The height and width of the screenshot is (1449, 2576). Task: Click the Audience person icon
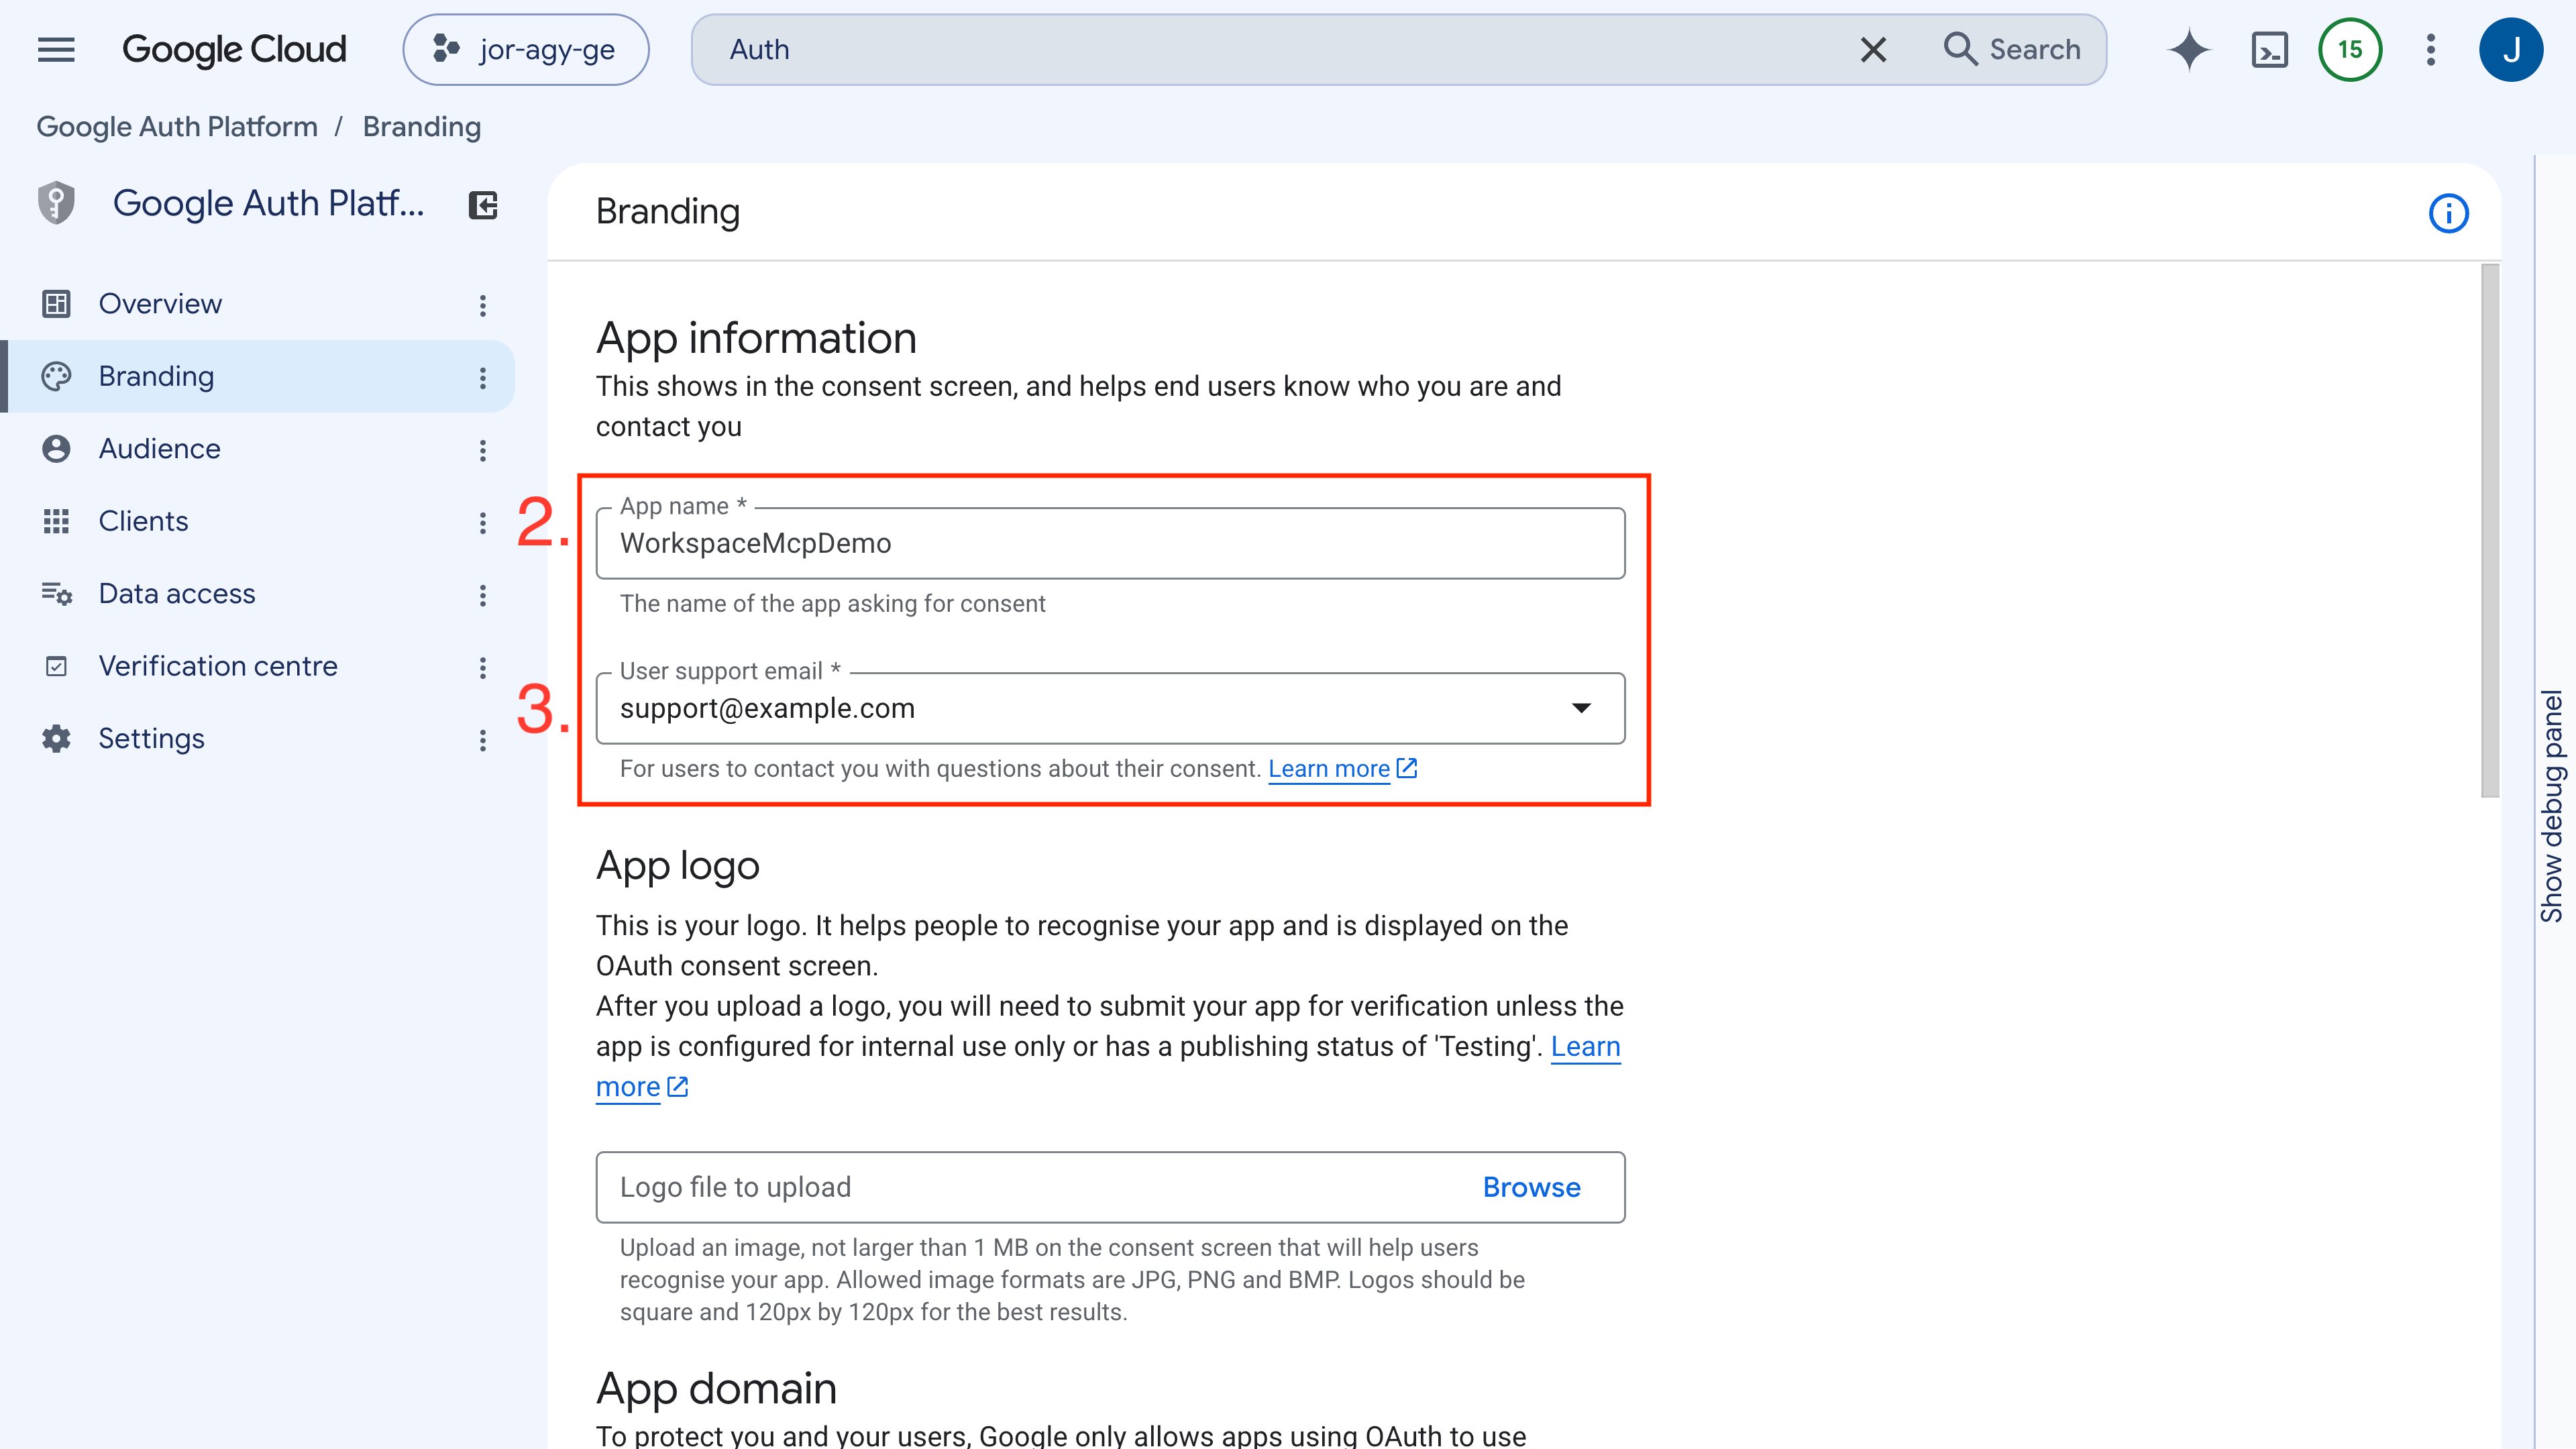click(x=56, y=449)
